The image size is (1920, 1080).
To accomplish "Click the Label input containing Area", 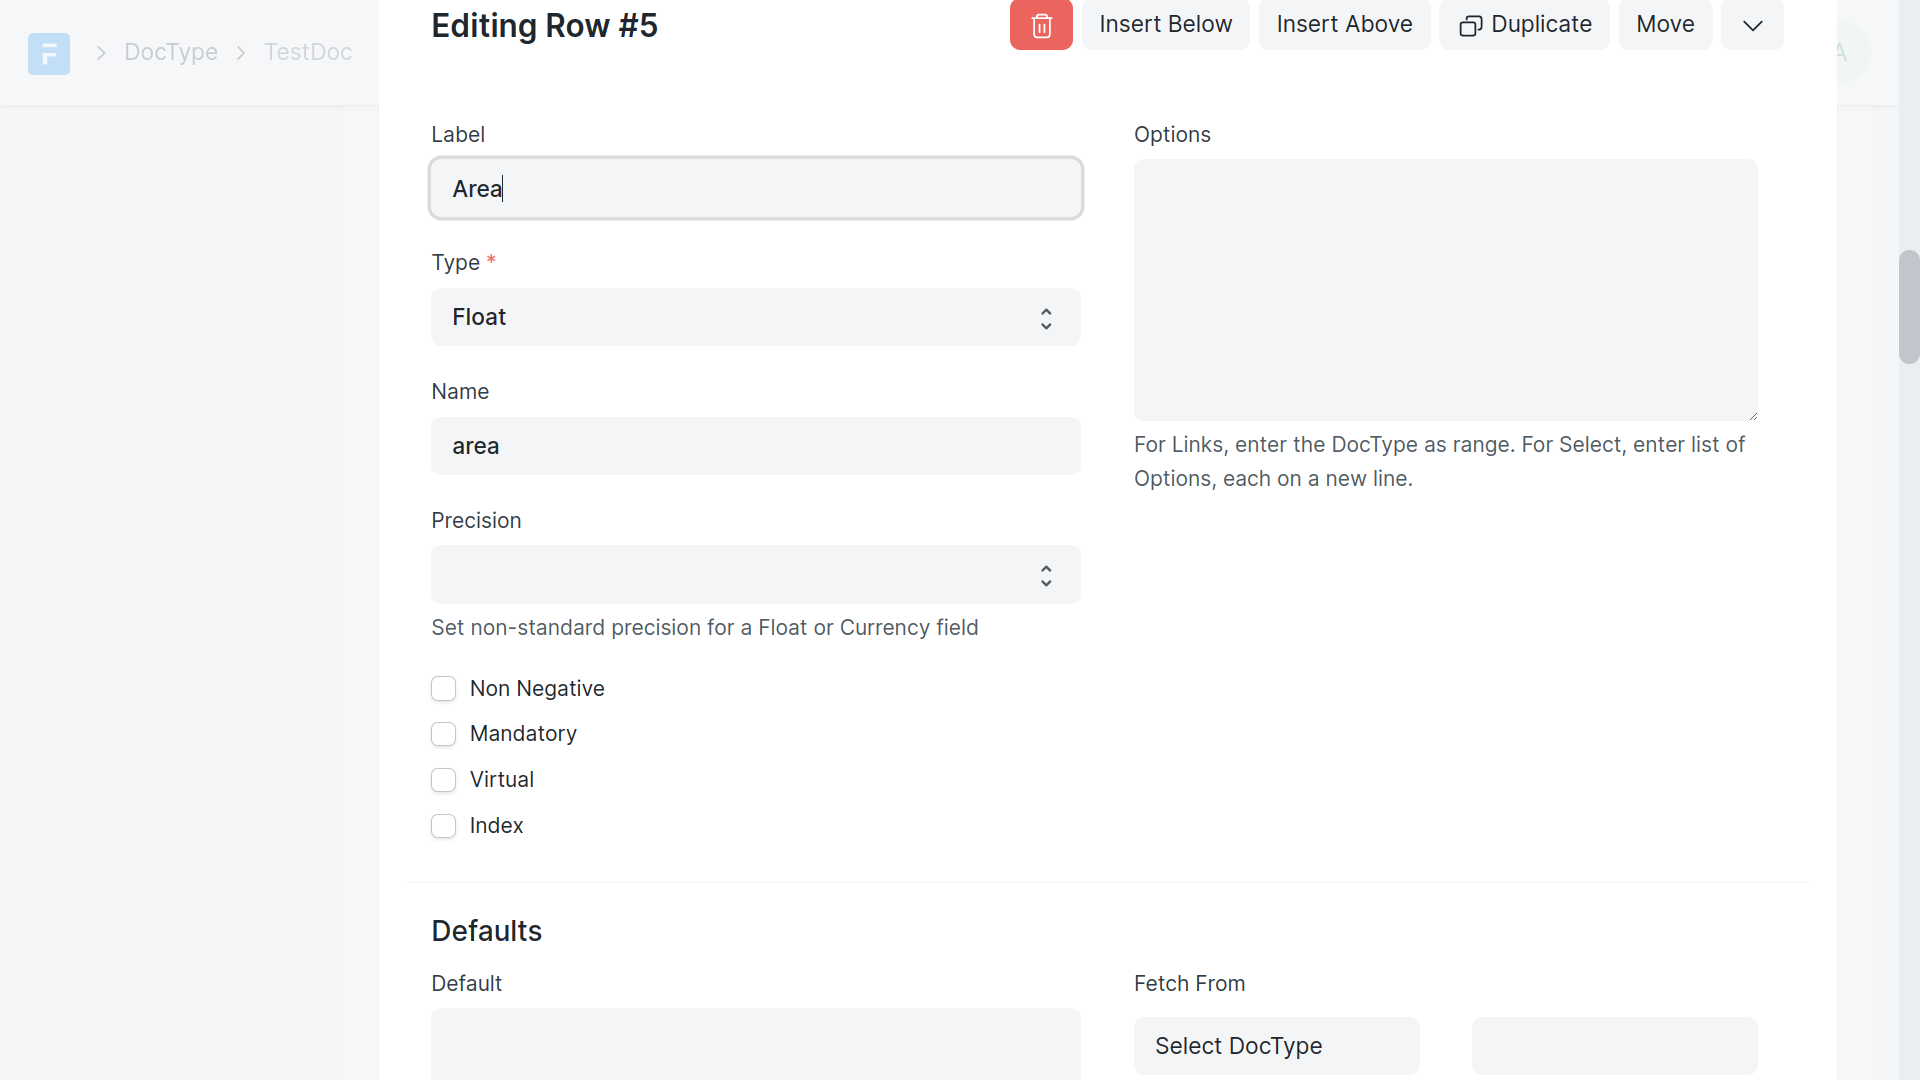I will point(755,189).
